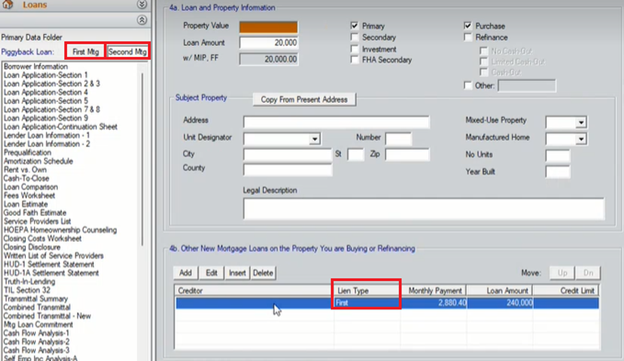Viewport: 624px width, 361px height.
Task: Open Loan Application-Section 5
Action: click(x=46, y=101)
